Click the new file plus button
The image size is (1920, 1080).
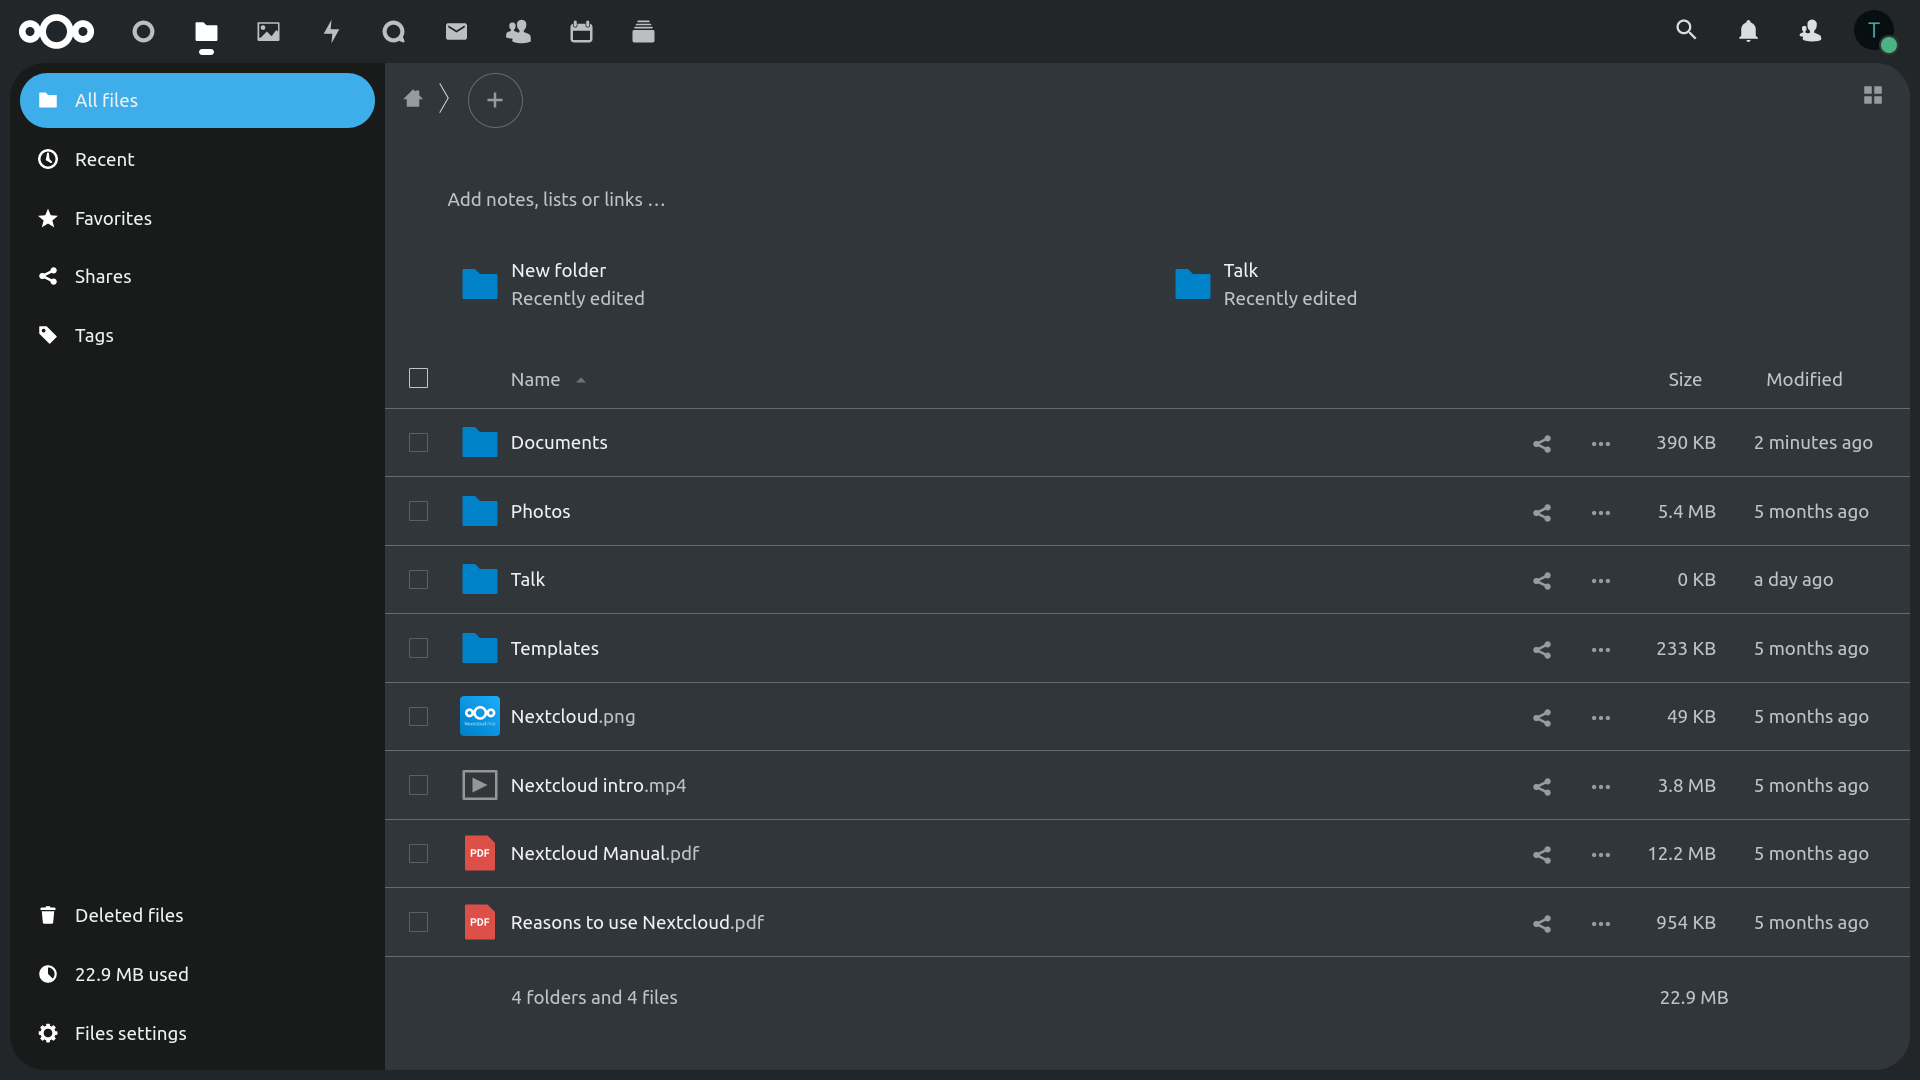click(495, 100)
